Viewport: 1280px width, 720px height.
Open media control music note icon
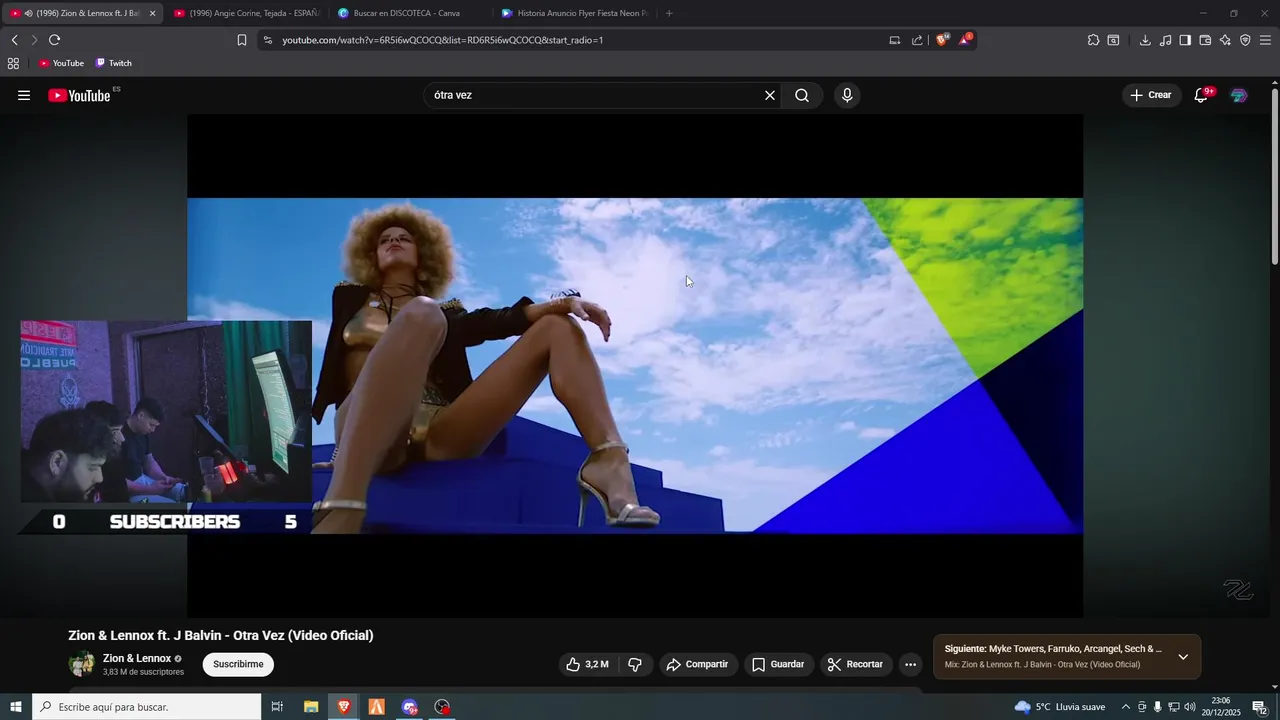1165,40
